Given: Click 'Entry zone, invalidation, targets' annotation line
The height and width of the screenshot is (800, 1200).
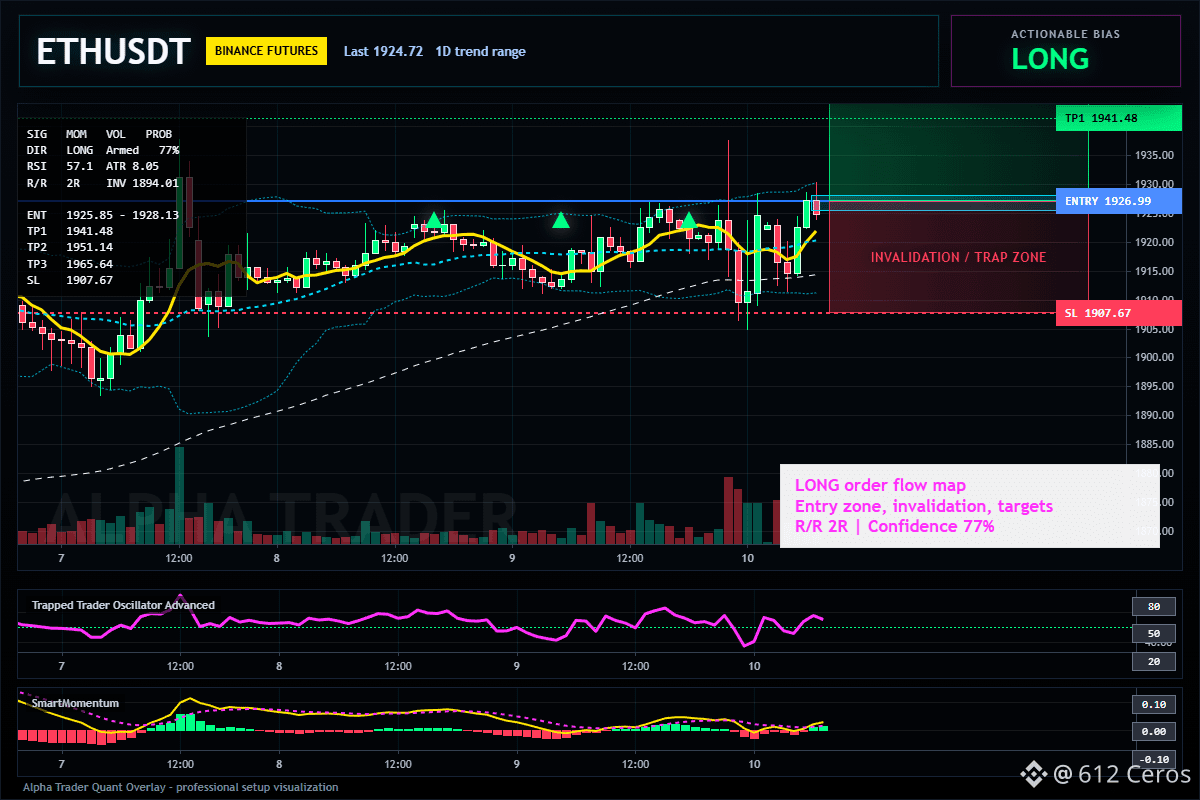Looking at the screenshot, I should click(x=924, y=506).
